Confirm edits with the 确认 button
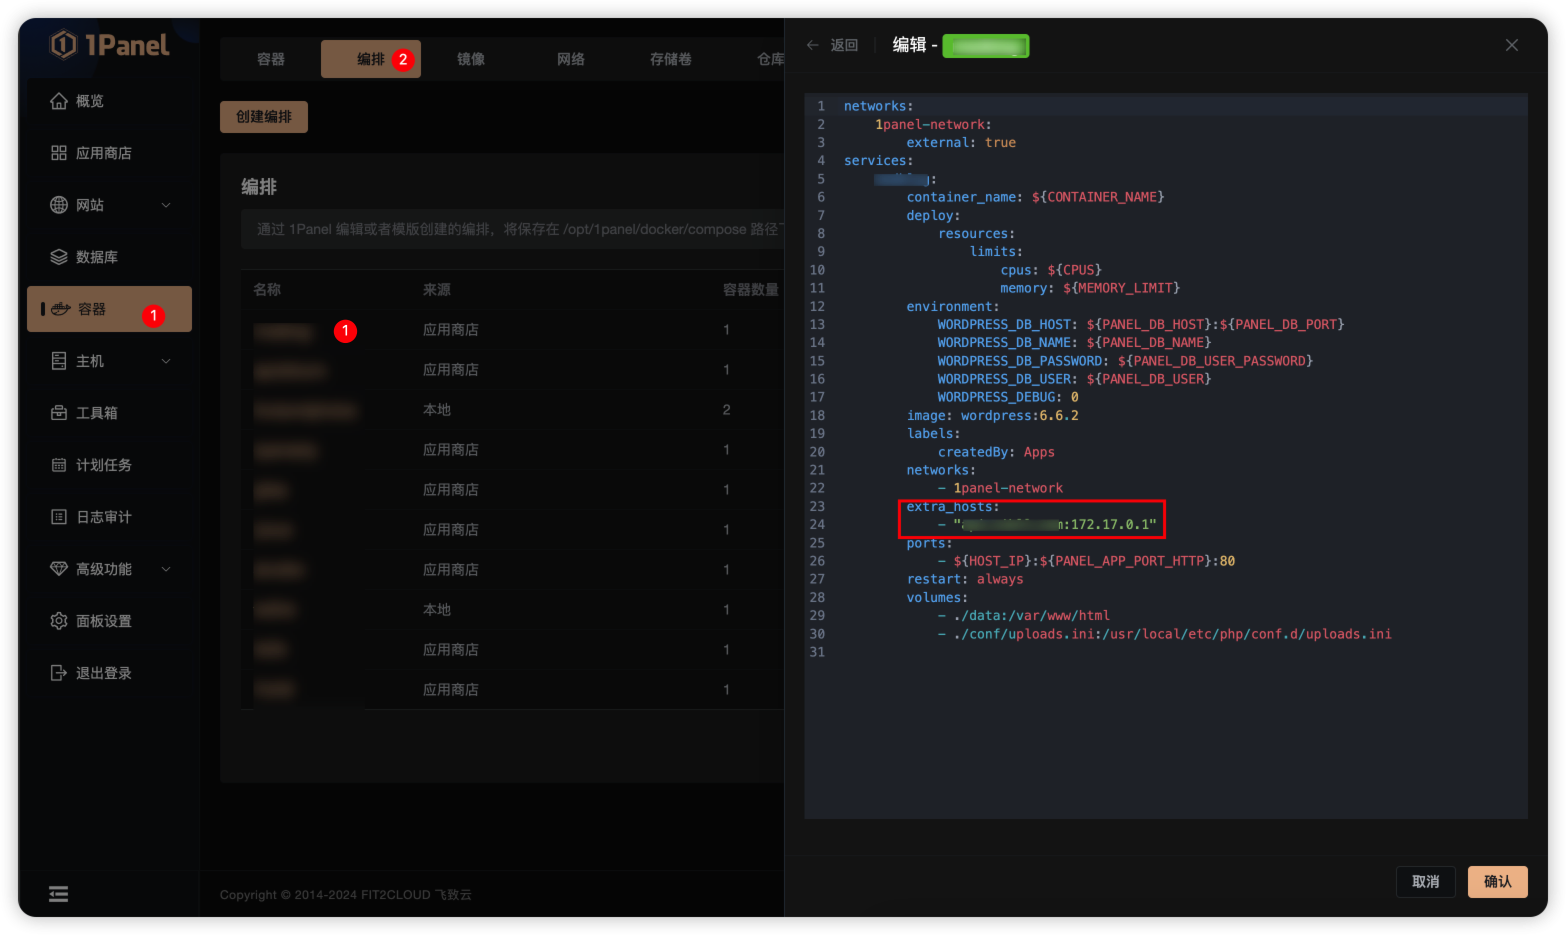This screenshot has height=935, width=1566. pyautogui.click(x=1498, y=881)
